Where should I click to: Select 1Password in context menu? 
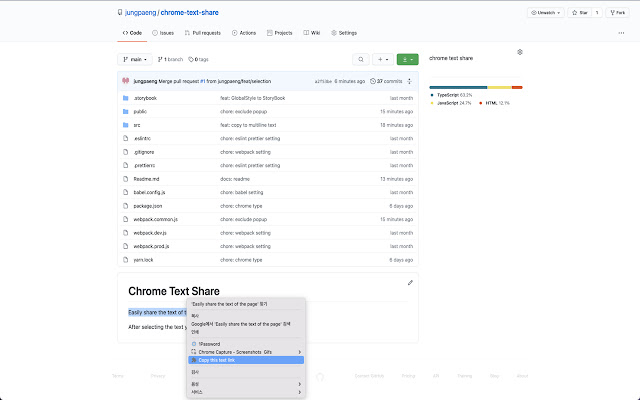tap(246, 344)
